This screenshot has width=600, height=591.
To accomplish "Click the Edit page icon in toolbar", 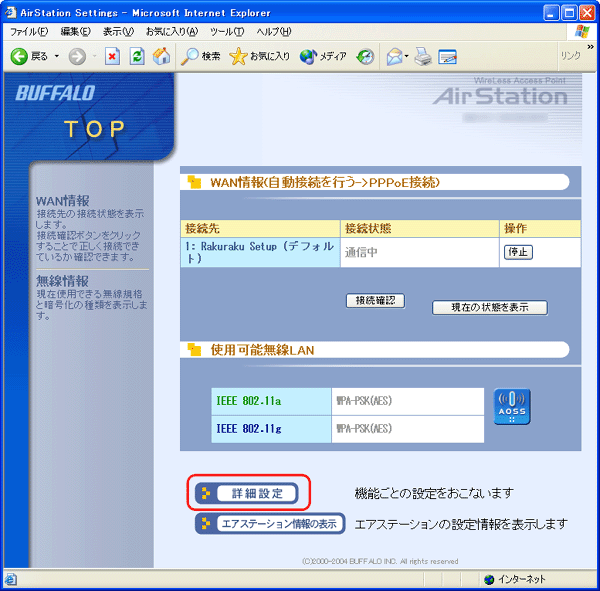I will tap(447, 57).
